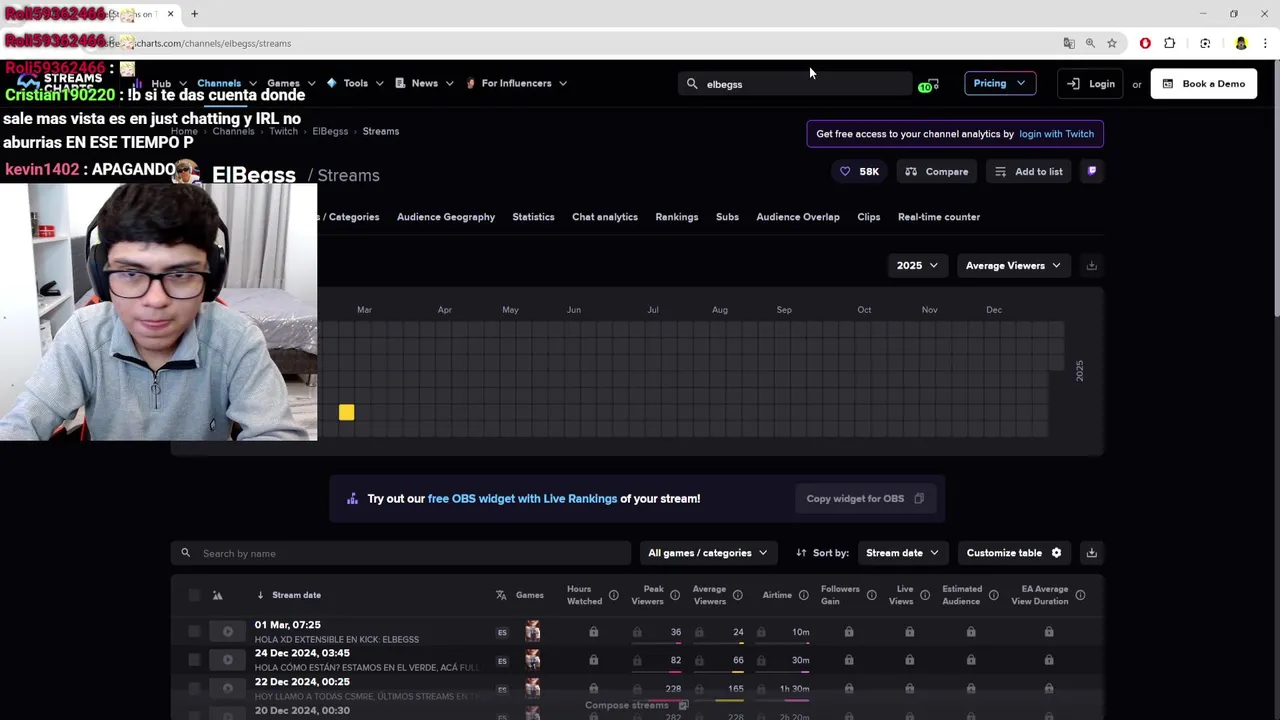Sort by the Stream date column header
Viewport: 1280px width, 720px height.
click(296, 595)
